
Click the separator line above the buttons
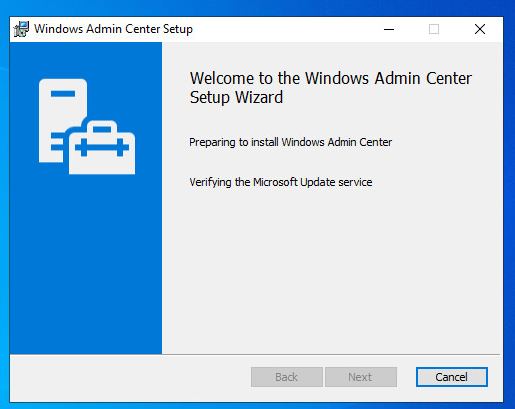(255, 354)
